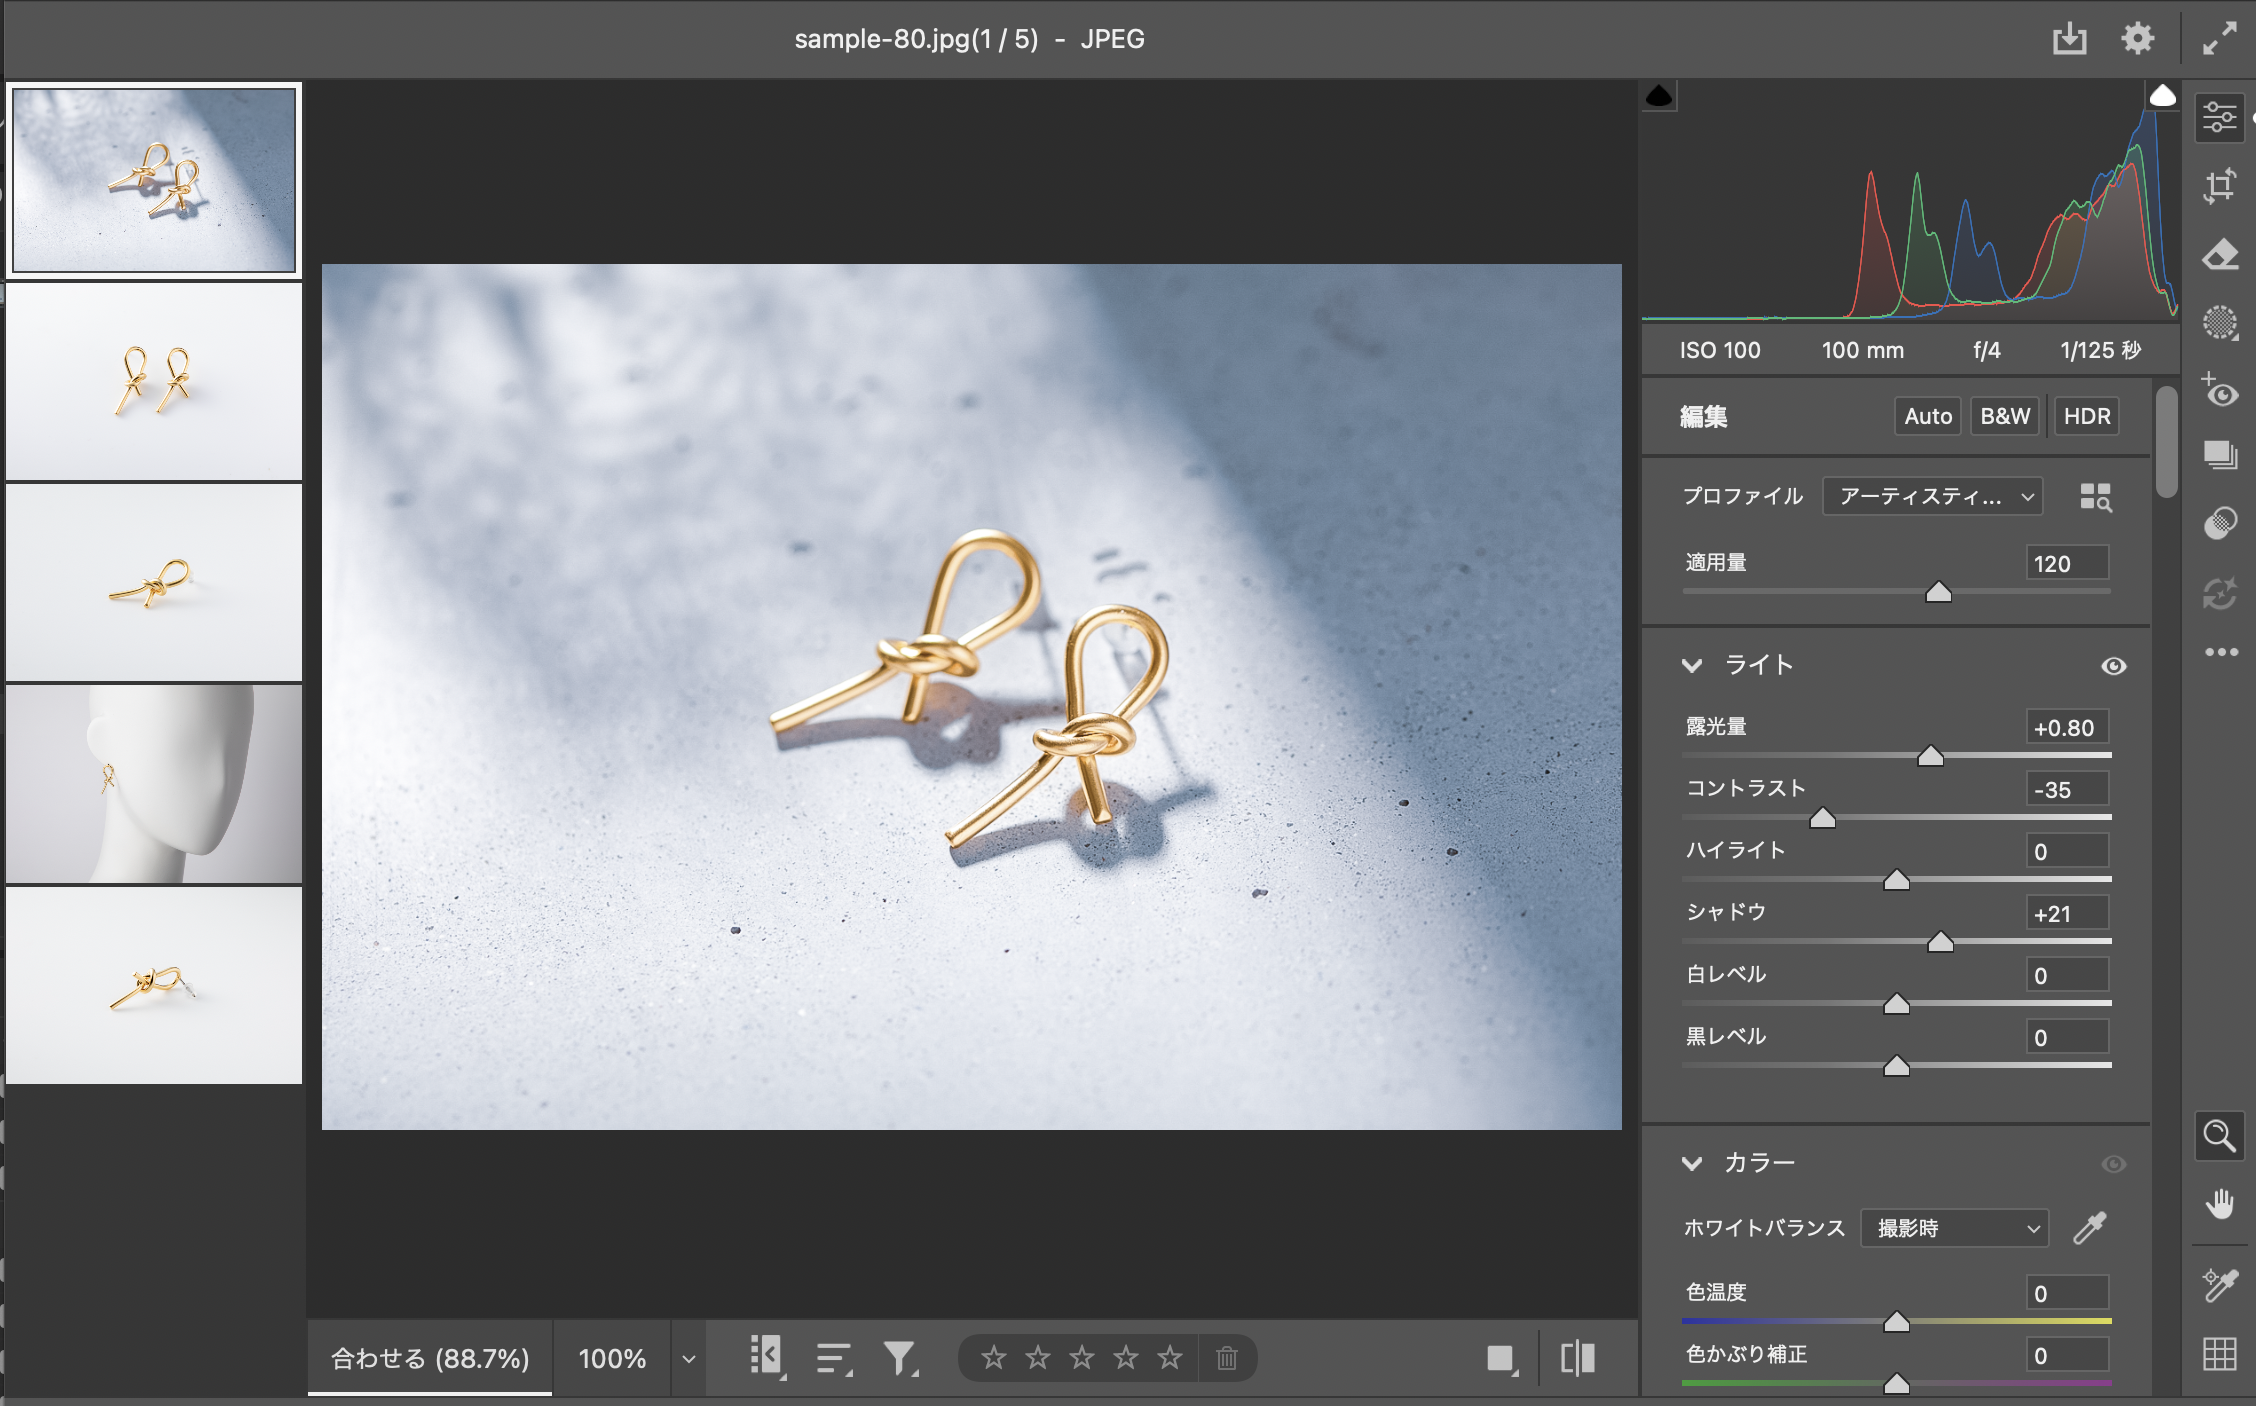
Task: Click the save image download icon
Action: coord(2069,39)
